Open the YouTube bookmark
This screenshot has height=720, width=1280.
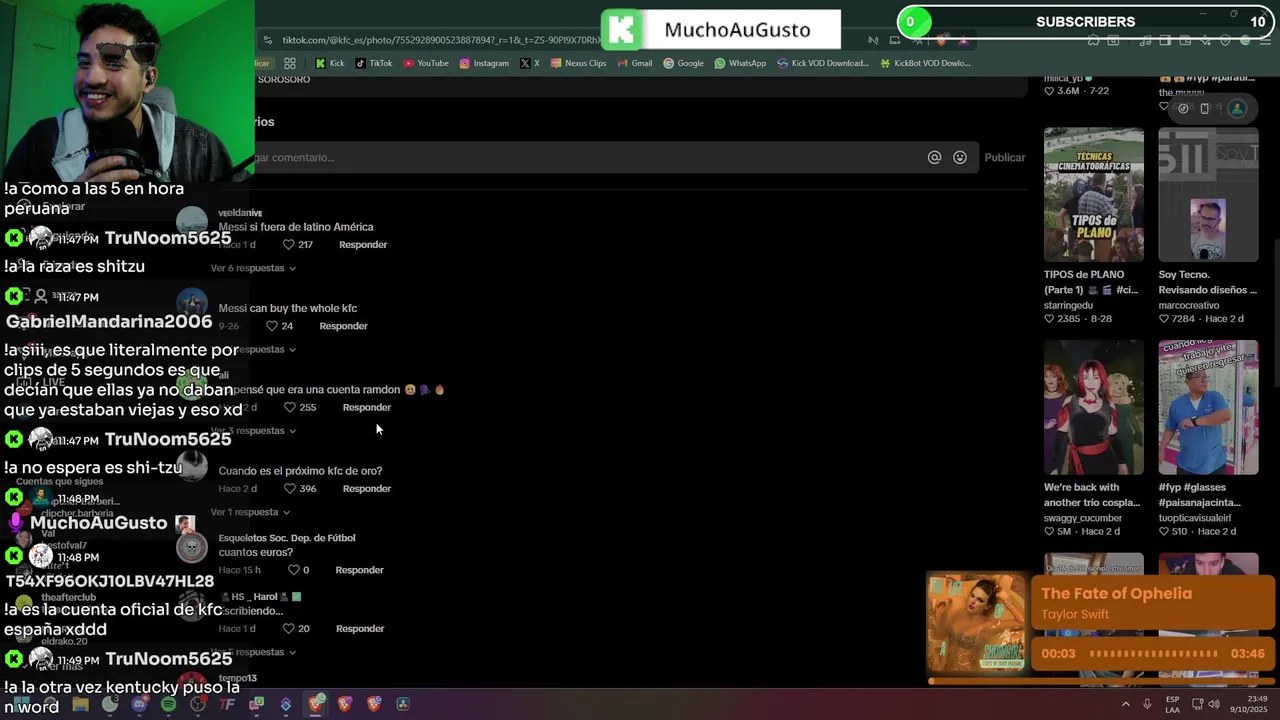pyautogui.click(x=426, y=63)
